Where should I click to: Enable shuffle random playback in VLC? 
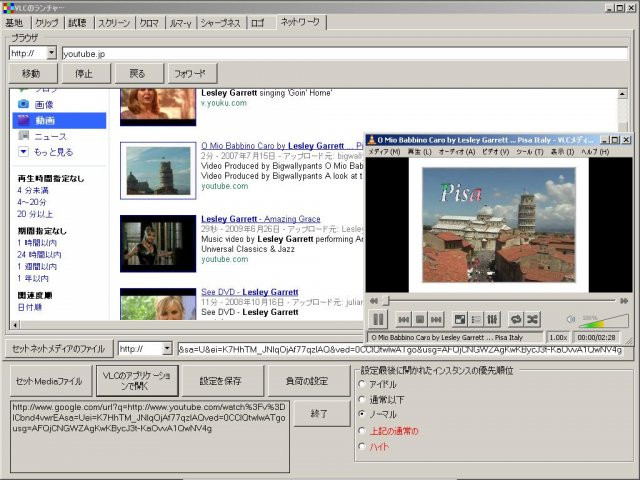coord(532,320)
